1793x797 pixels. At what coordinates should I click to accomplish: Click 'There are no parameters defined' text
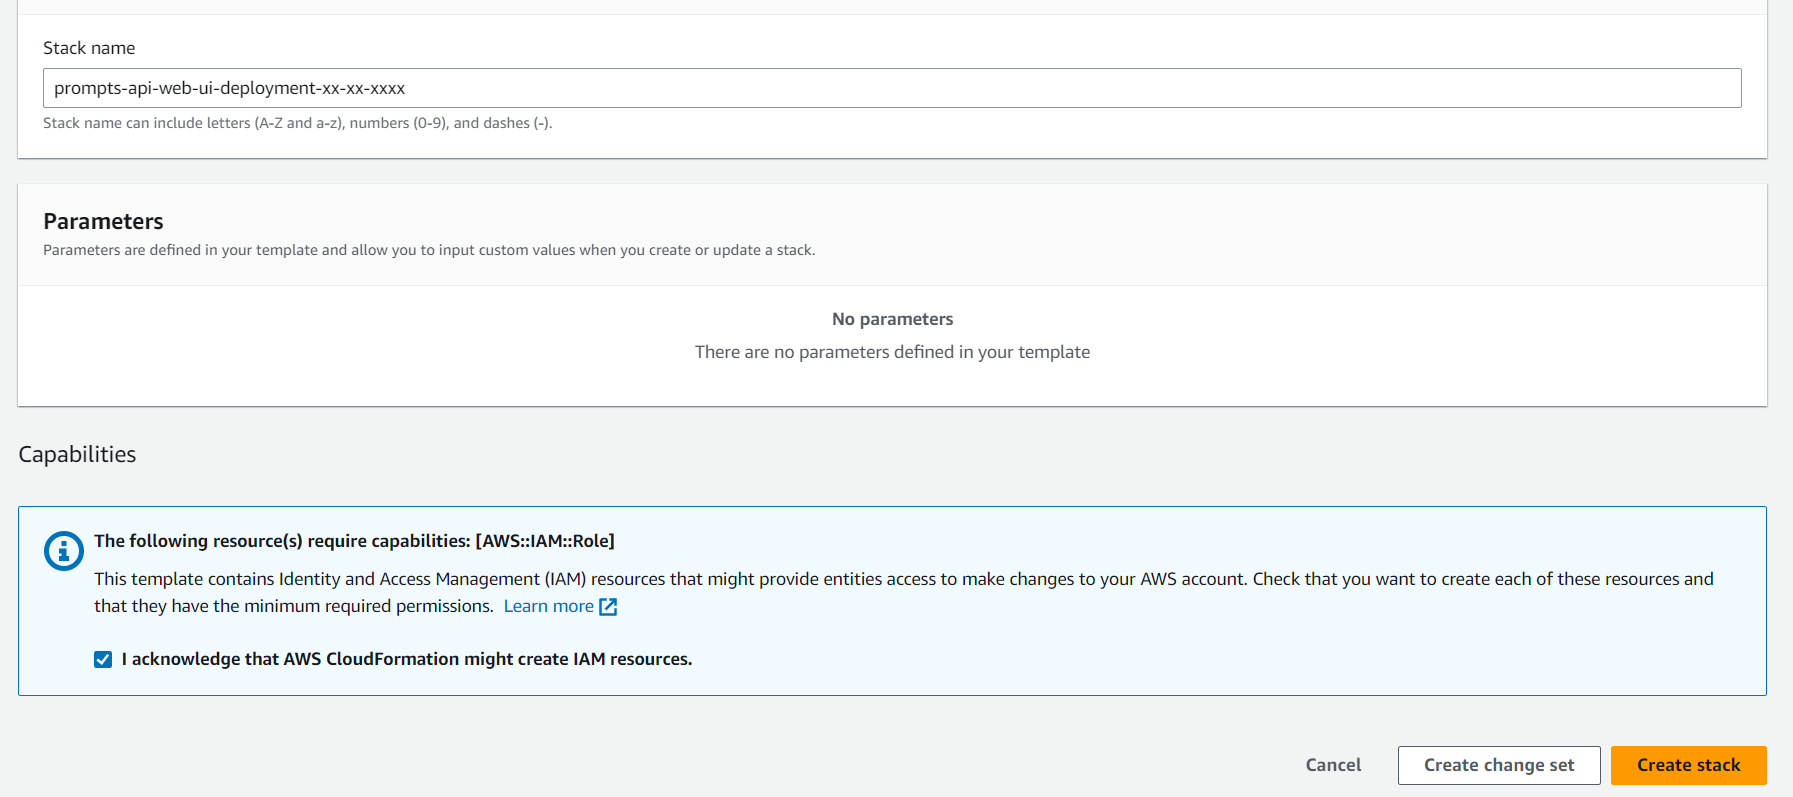[x=892, y=352]
